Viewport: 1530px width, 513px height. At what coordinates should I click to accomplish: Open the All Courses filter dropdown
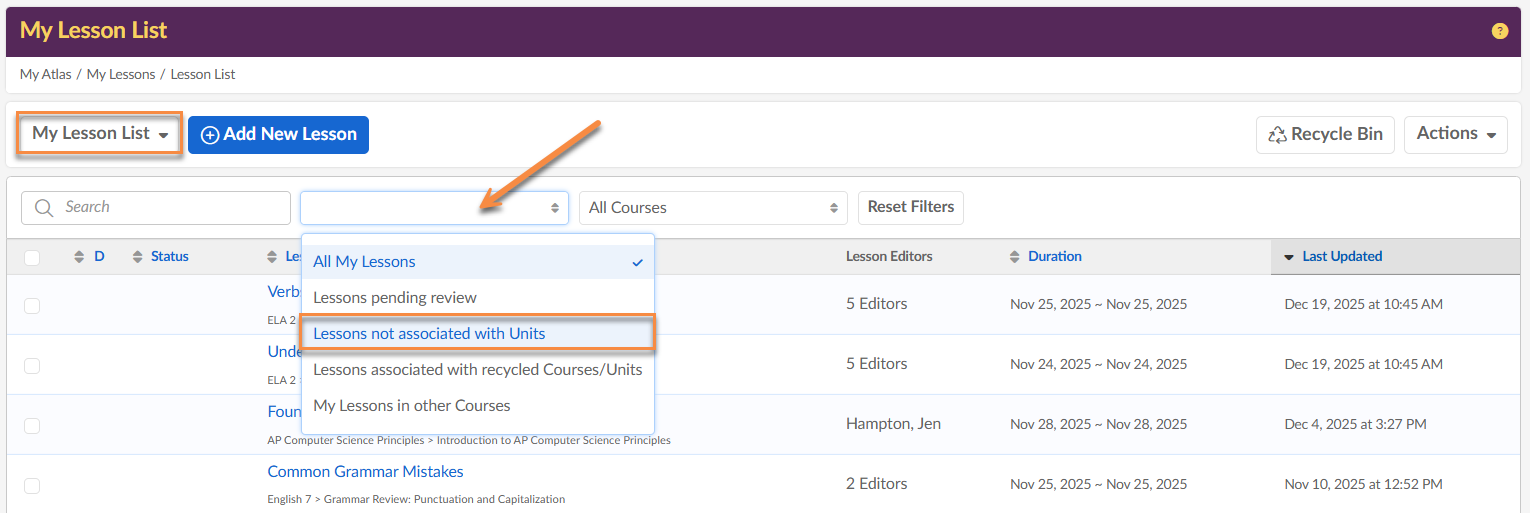[x=712, y=208]
